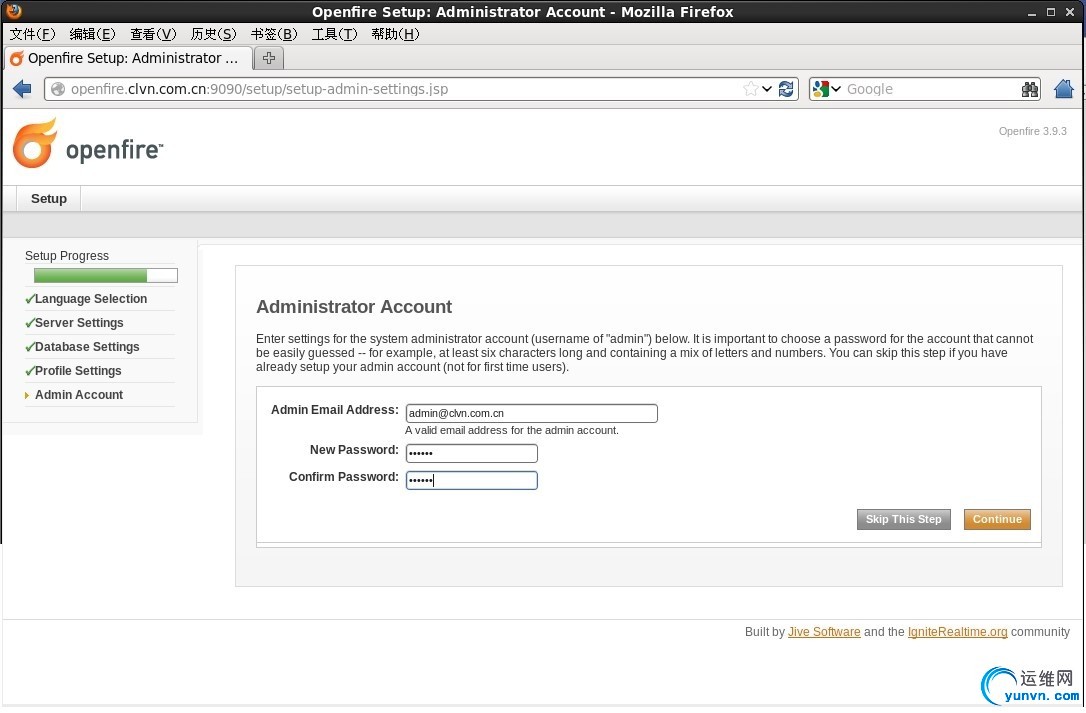1086x713 pixels.
Task: Click the Admin Email Address field
Action: (531, 414)
